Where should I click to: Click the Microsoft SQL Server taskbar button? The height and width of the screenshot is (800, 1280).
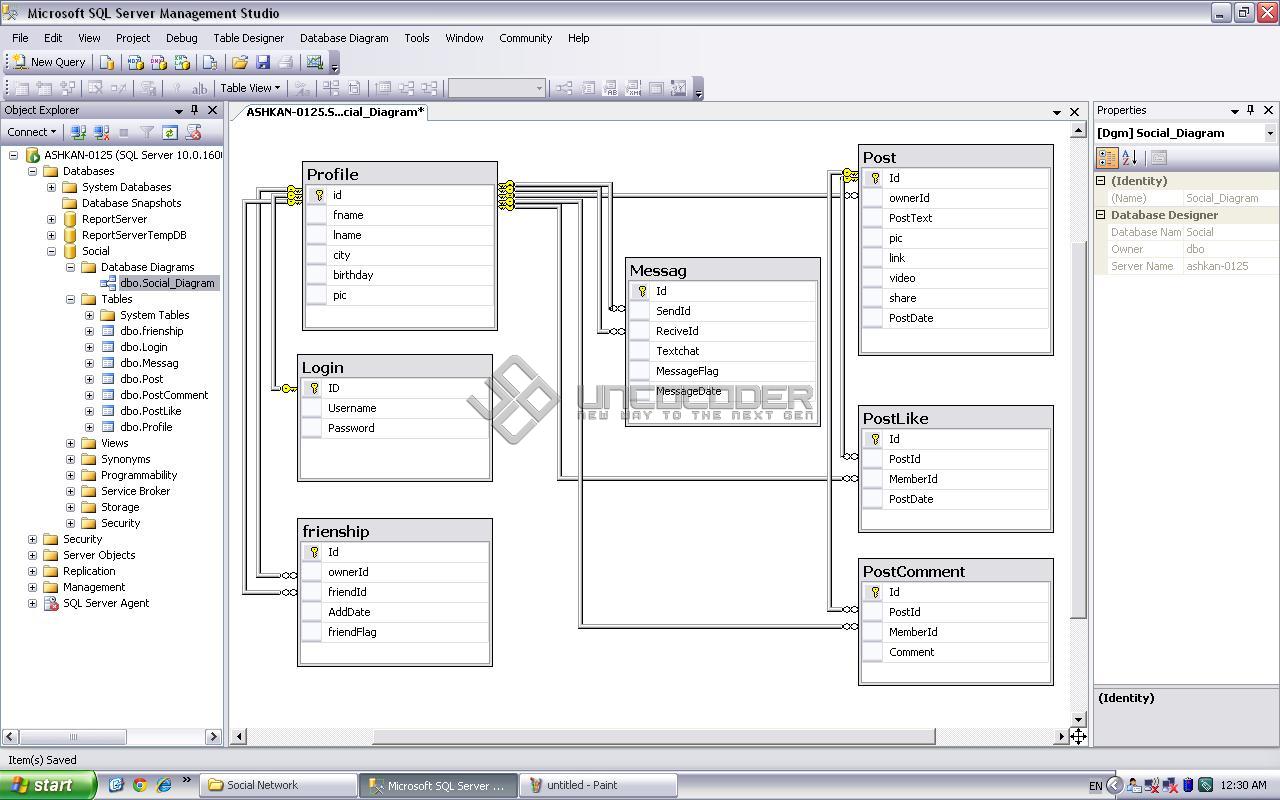coord(438,785)
